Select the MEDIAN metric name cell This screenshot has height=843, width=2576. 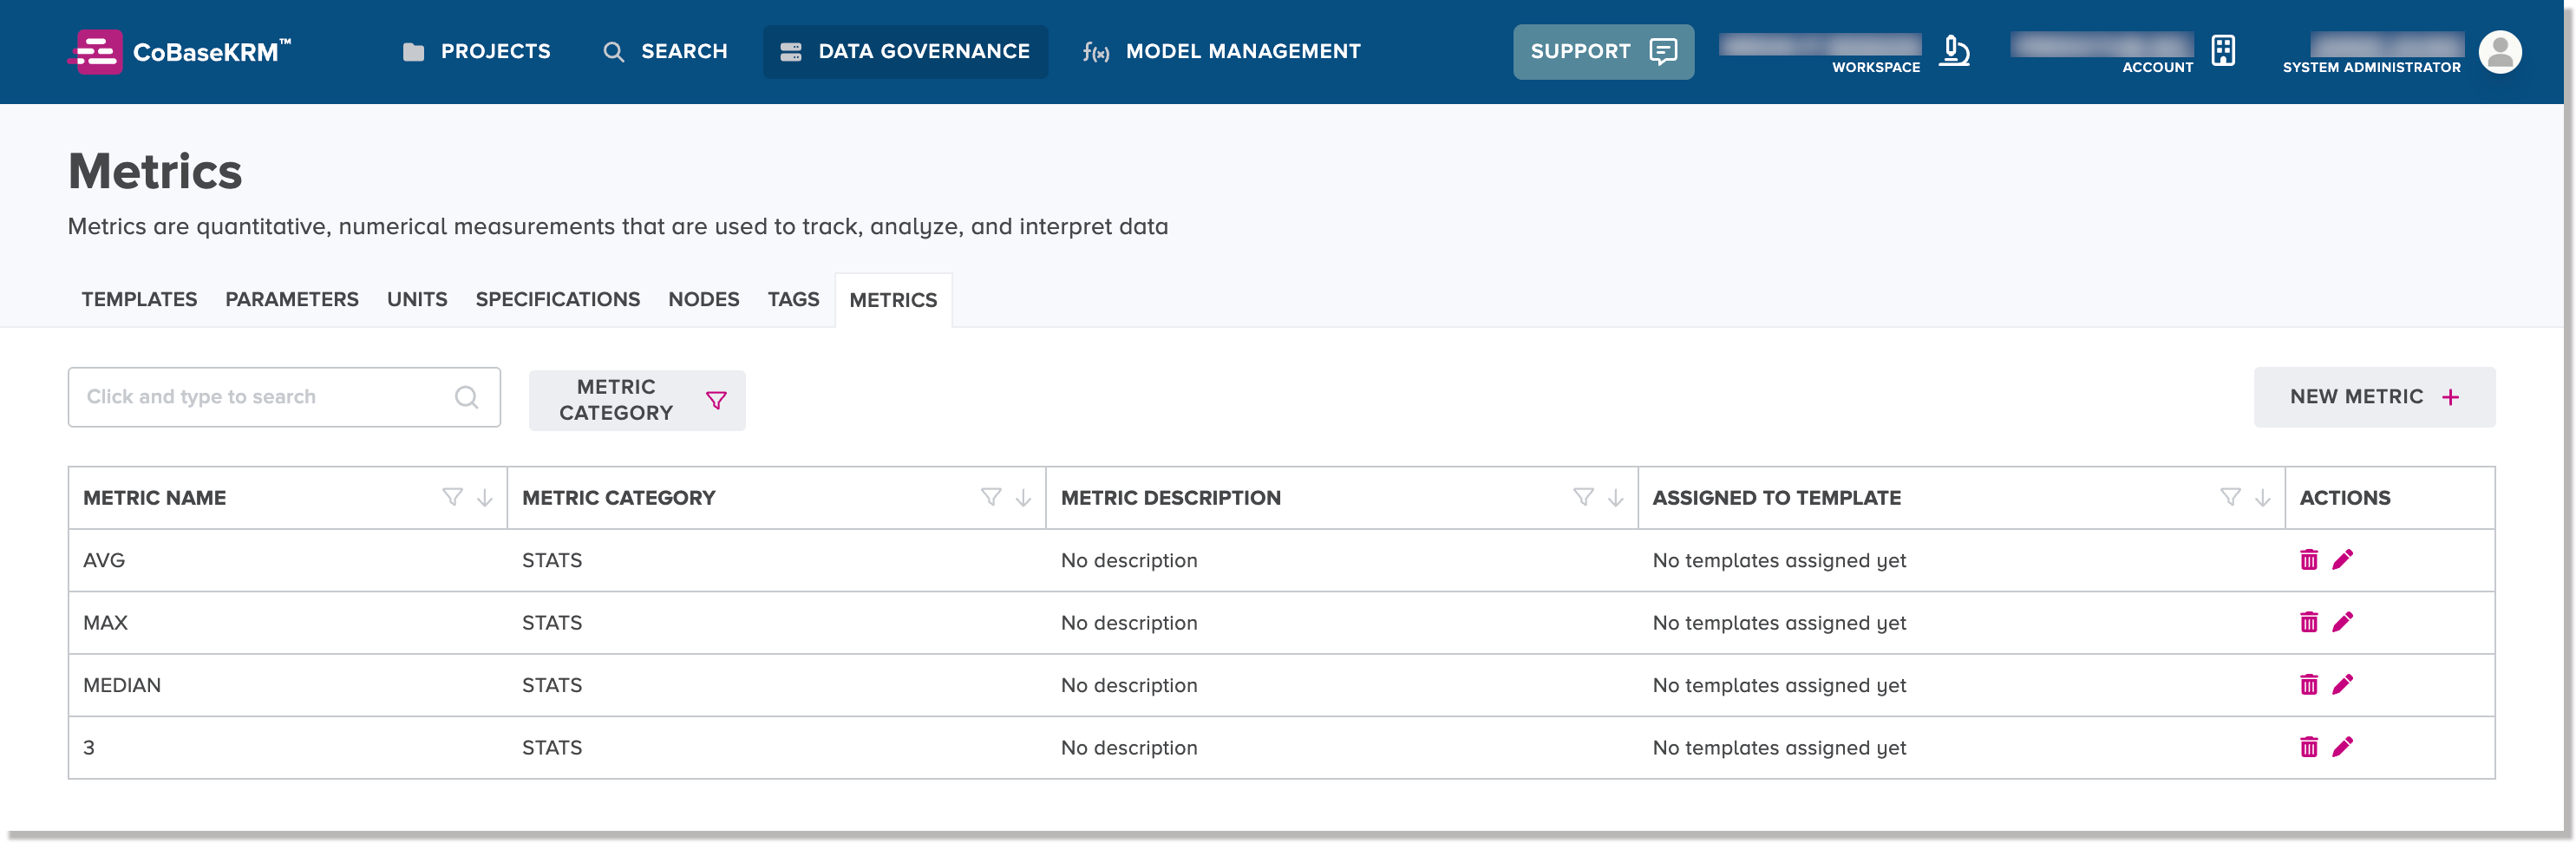point(288,685)
